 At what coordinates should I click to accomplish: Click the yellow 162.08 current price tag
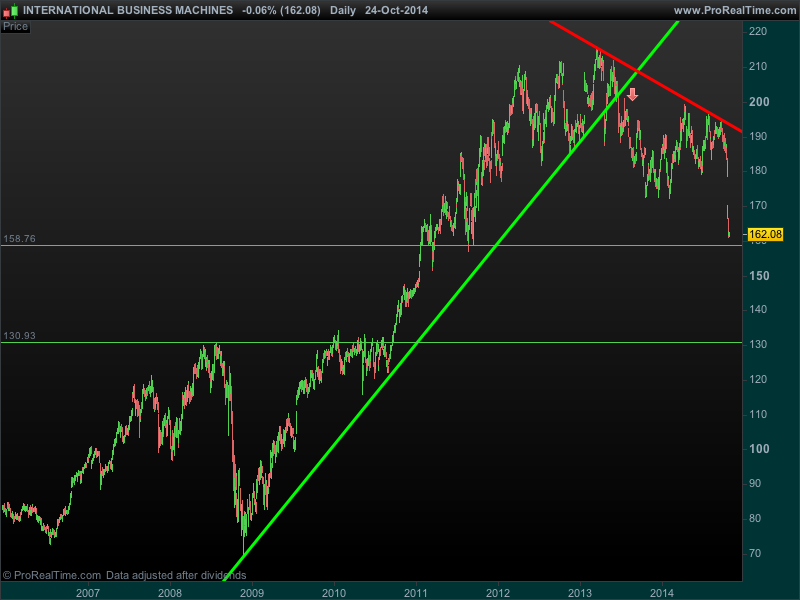click(x=765, y=234)
